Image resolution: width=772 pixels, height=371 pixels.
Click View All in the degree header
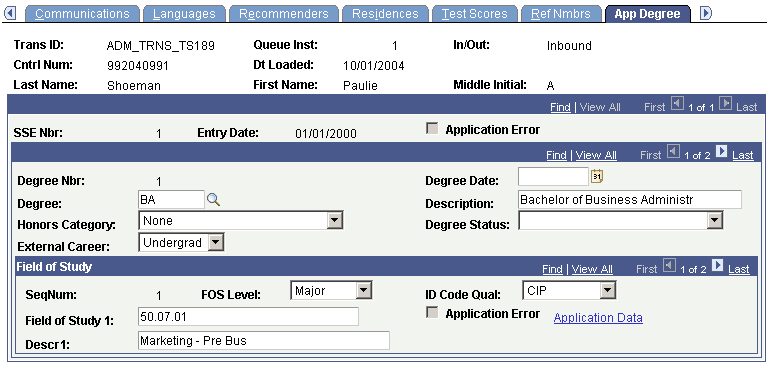596,155
